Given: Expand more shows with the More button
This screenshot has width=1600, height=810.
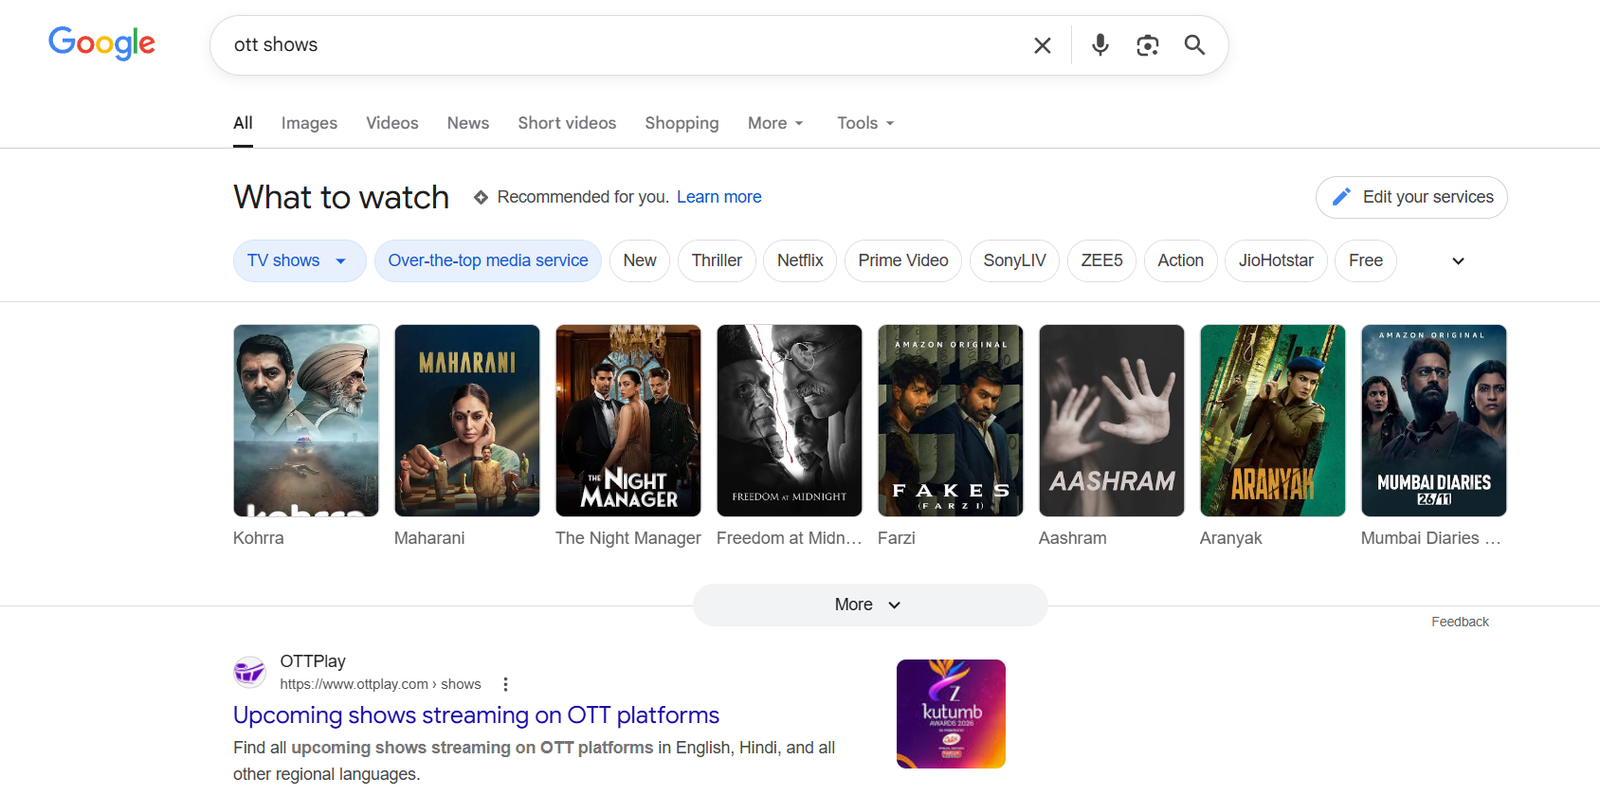Looking at the screenshot, I should tap(870, 605).
